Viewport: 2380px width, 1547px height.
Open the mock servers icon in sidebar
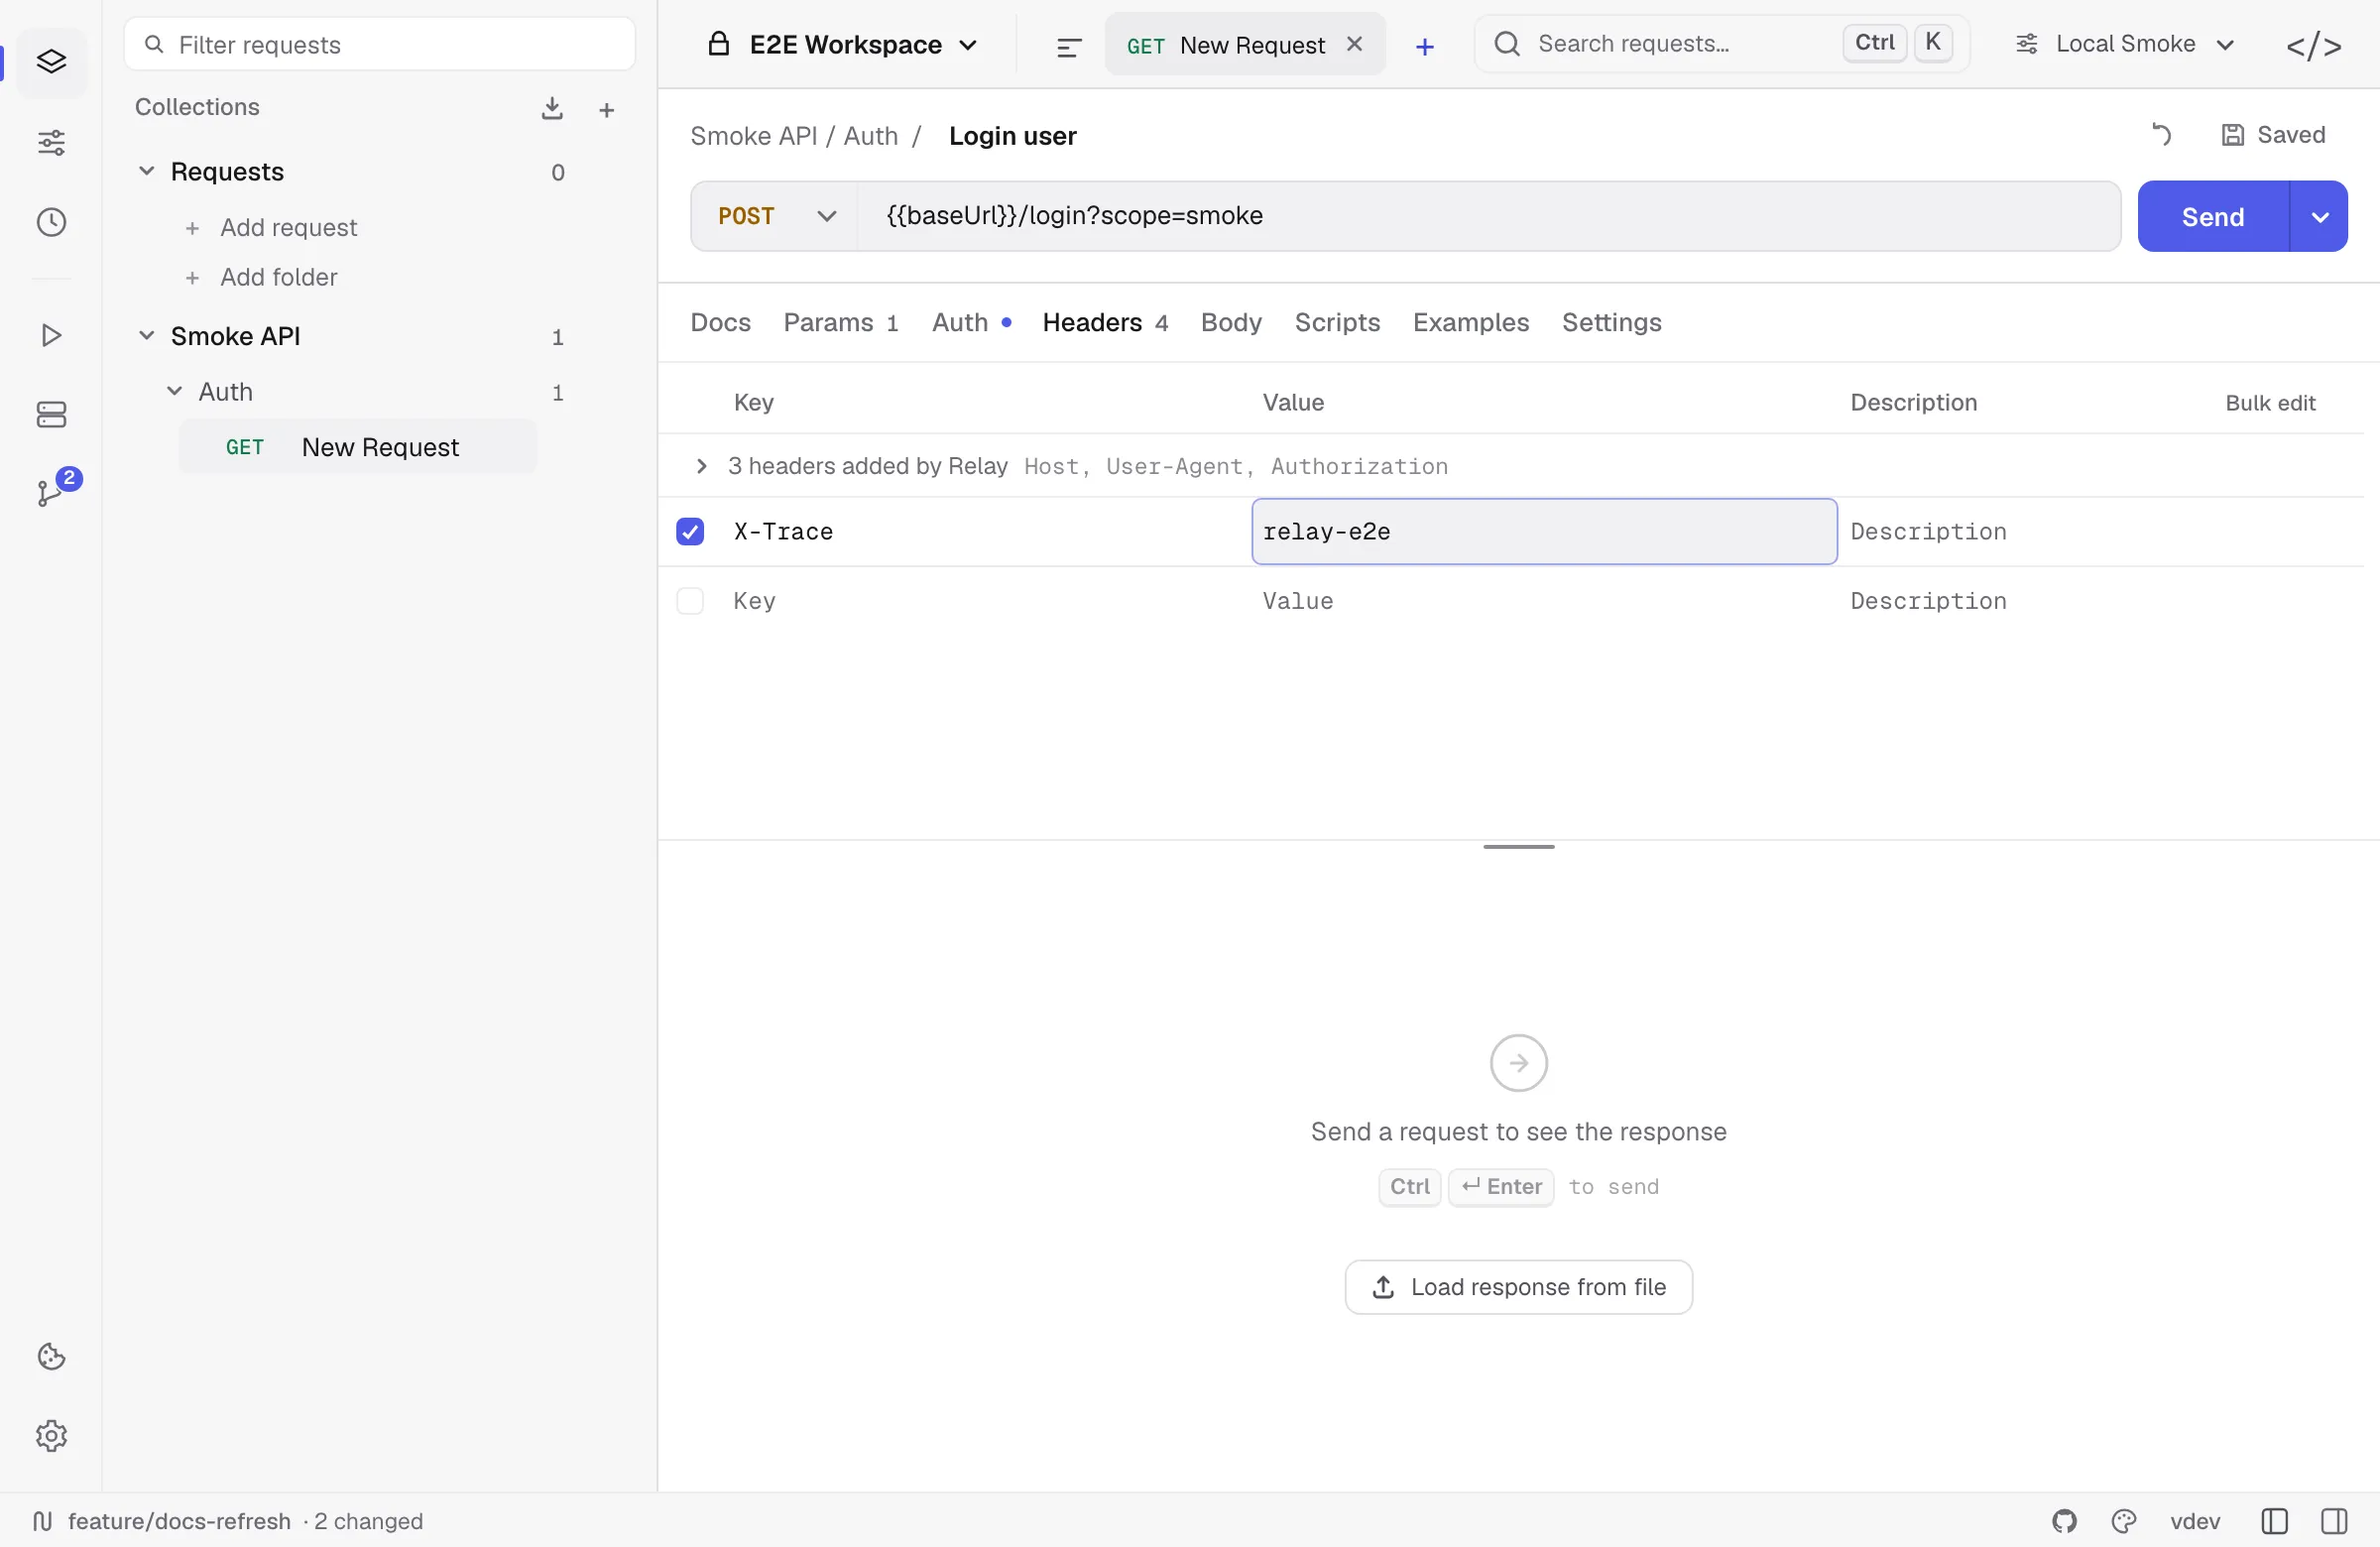(x=51, y=415)
